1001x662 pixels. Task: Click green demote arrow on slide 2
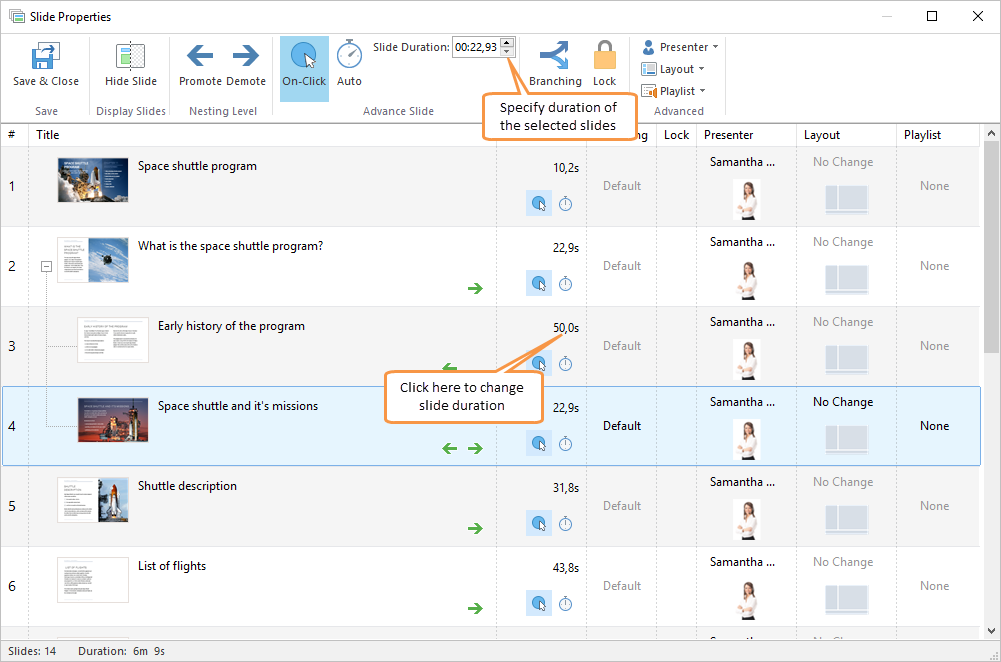pyautogui.click(x=475, y=289)
